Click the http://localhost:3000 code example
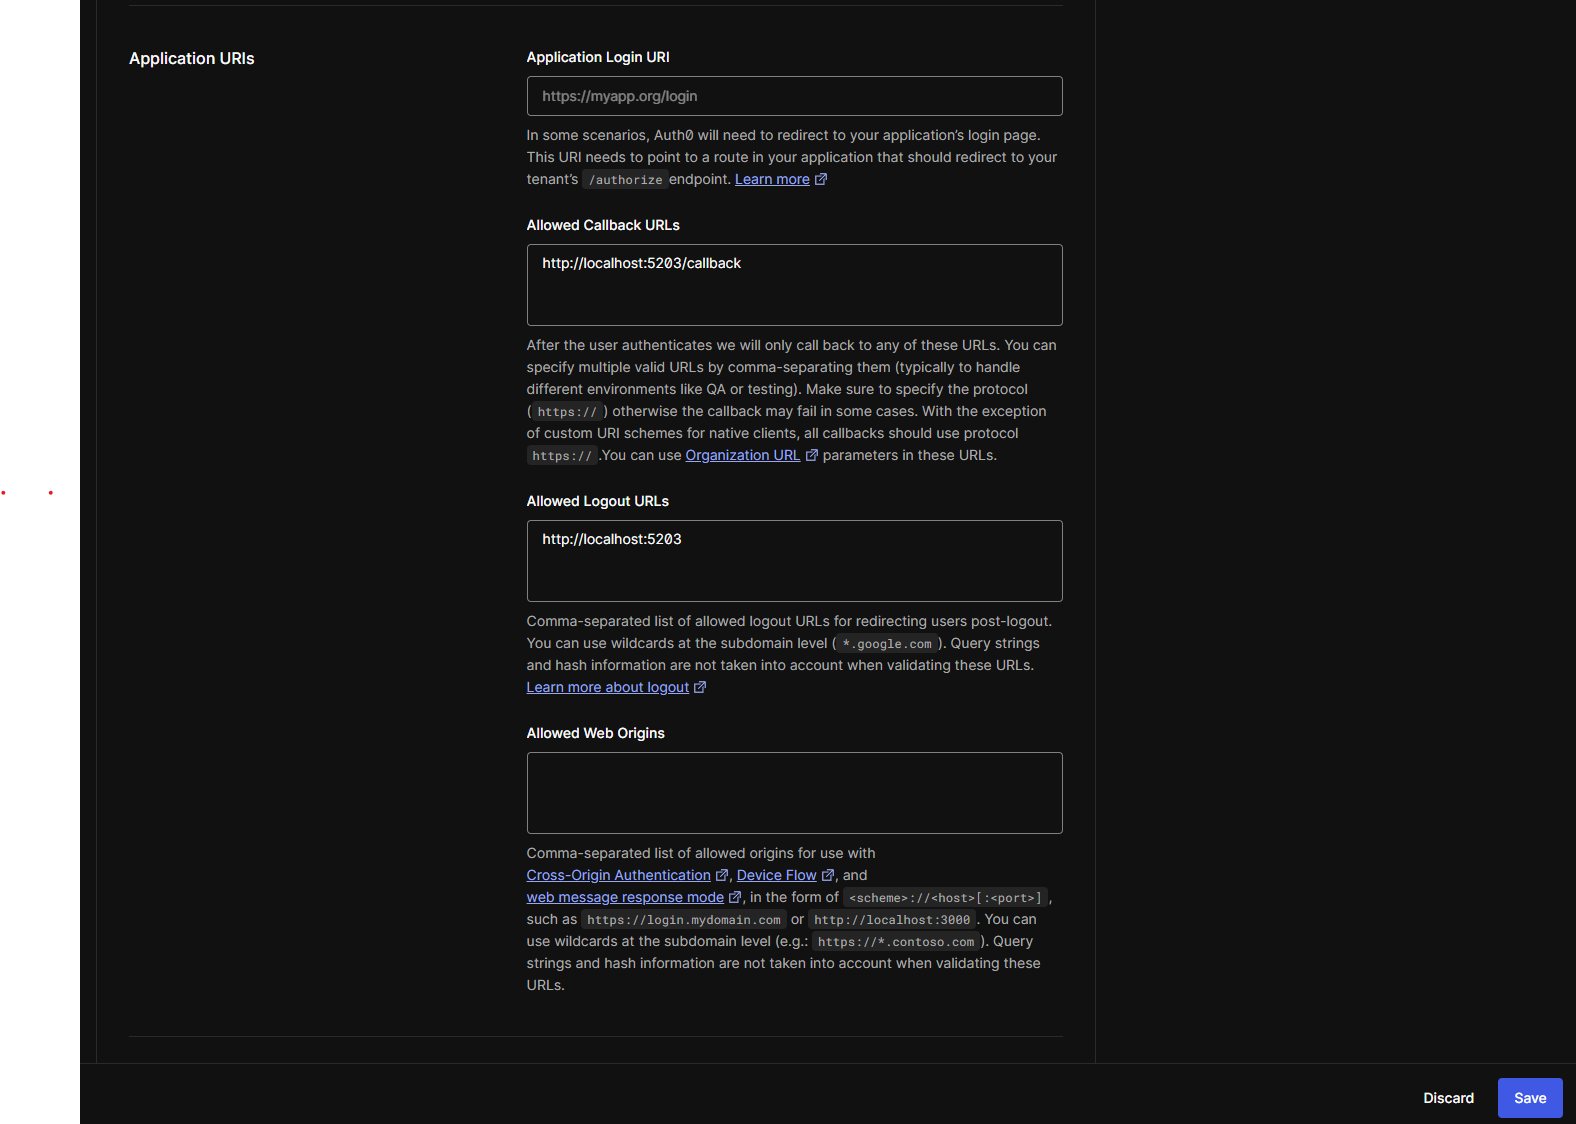Viewport: 1576px width, 1124px height. pos(892,920)
